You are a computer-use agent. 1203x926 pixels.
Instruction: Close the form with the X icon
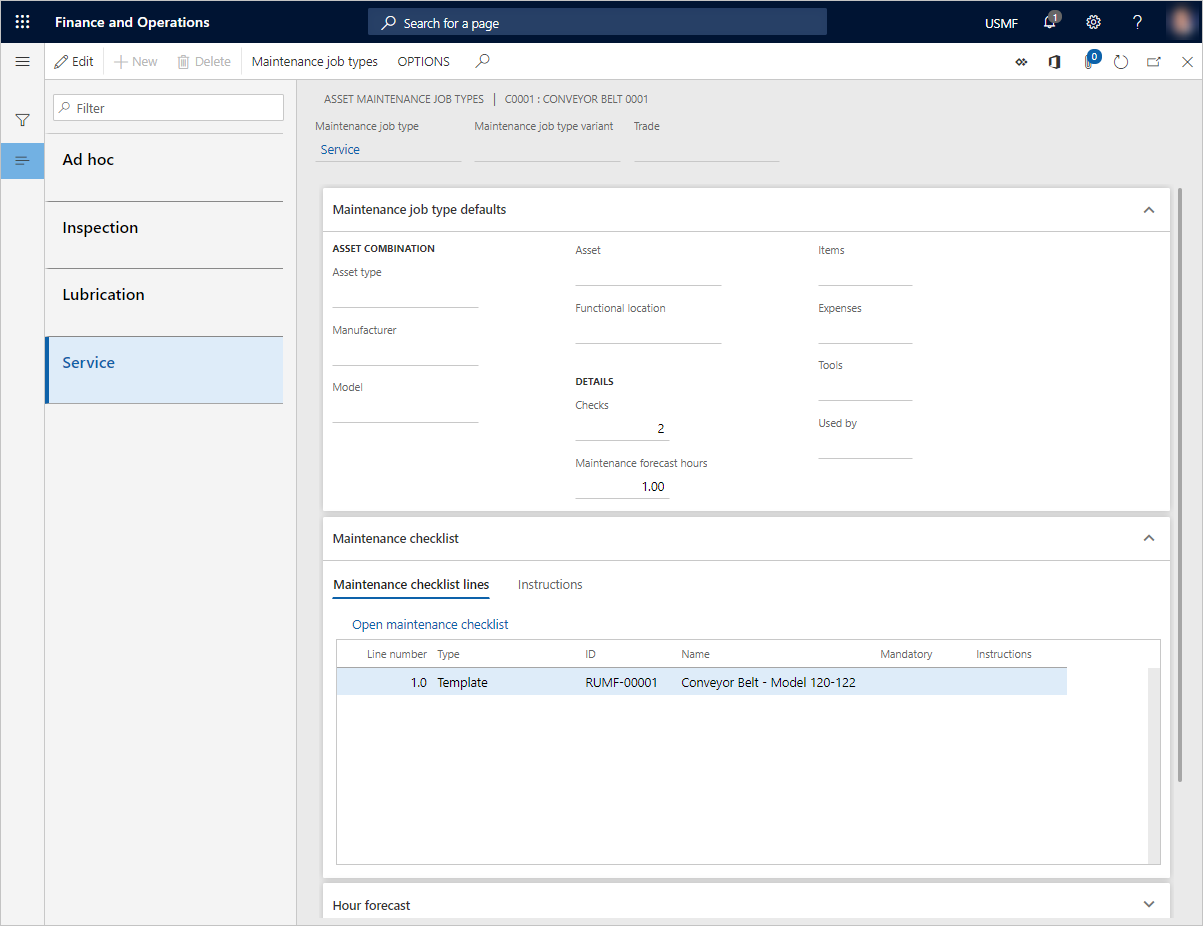click(x=1187, y=62)
